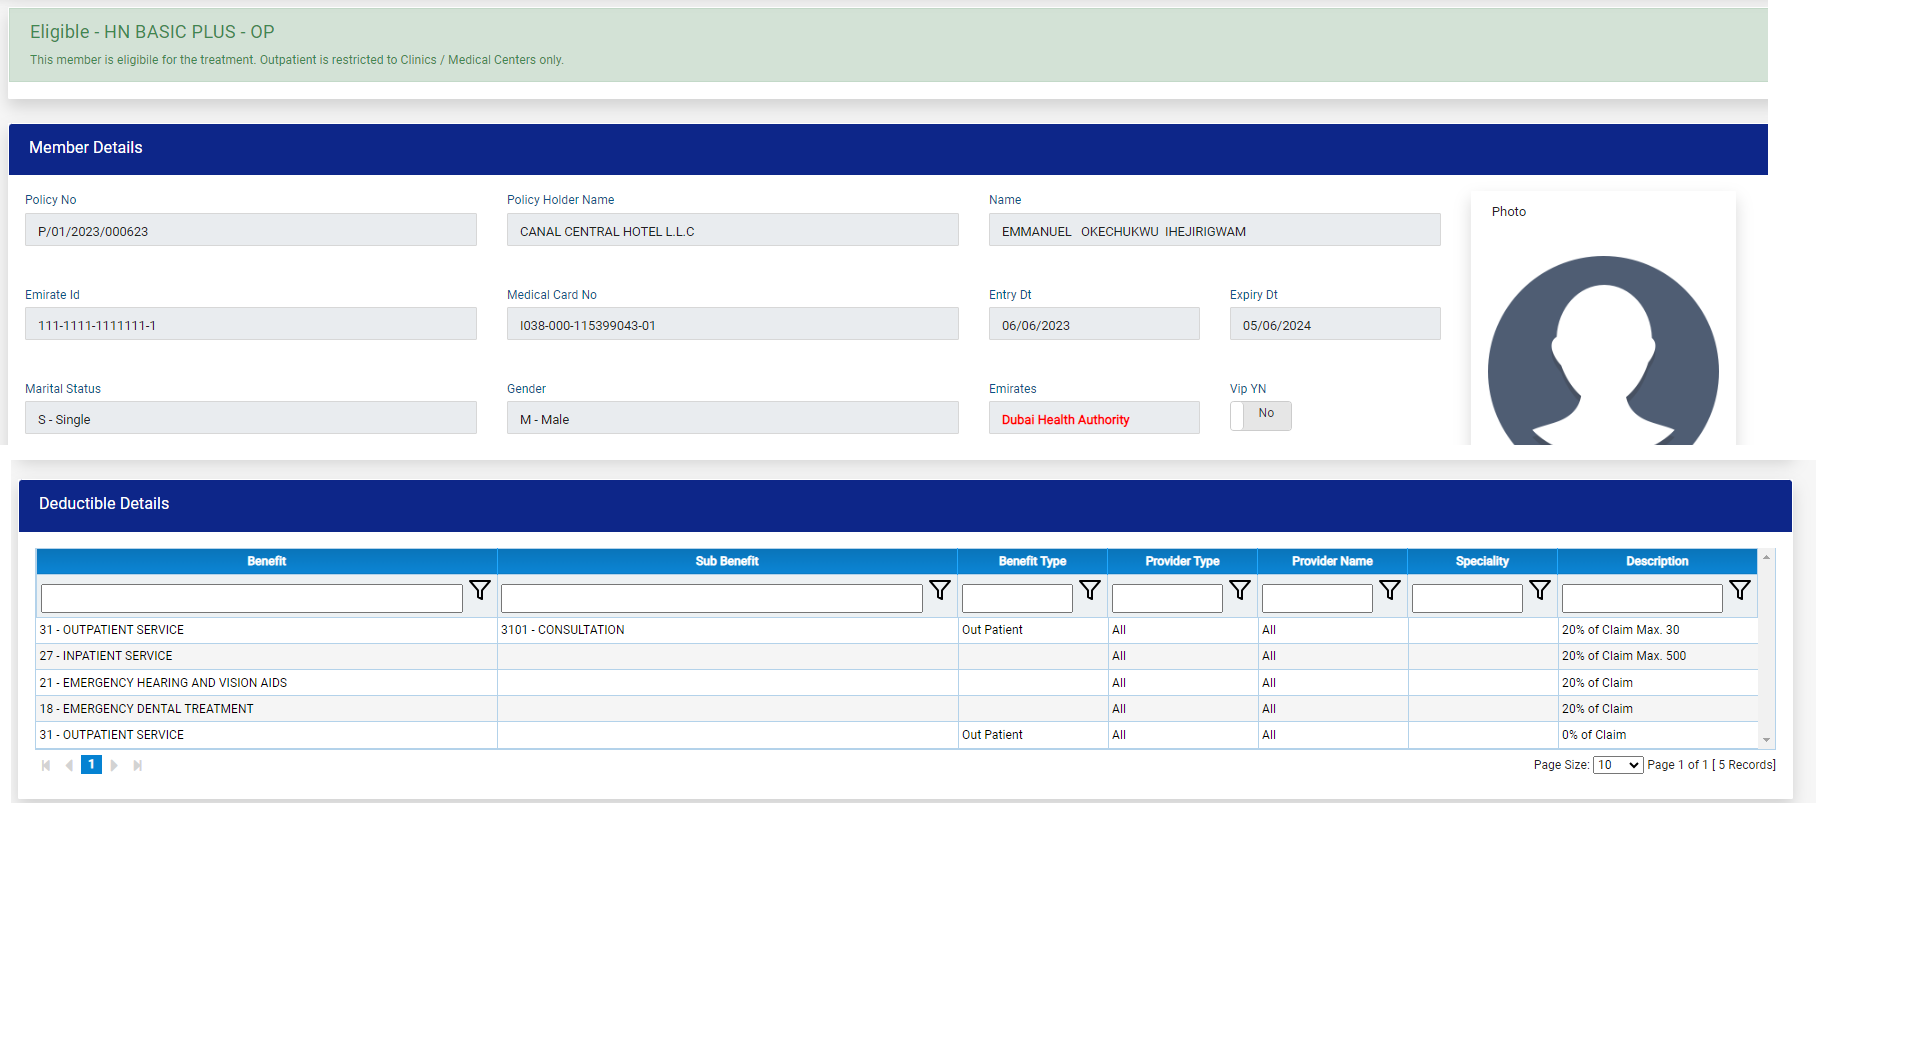Click the Sub Benefit filter text box
Viewport: 1920px width, 1040px height.
click(711, 598)
